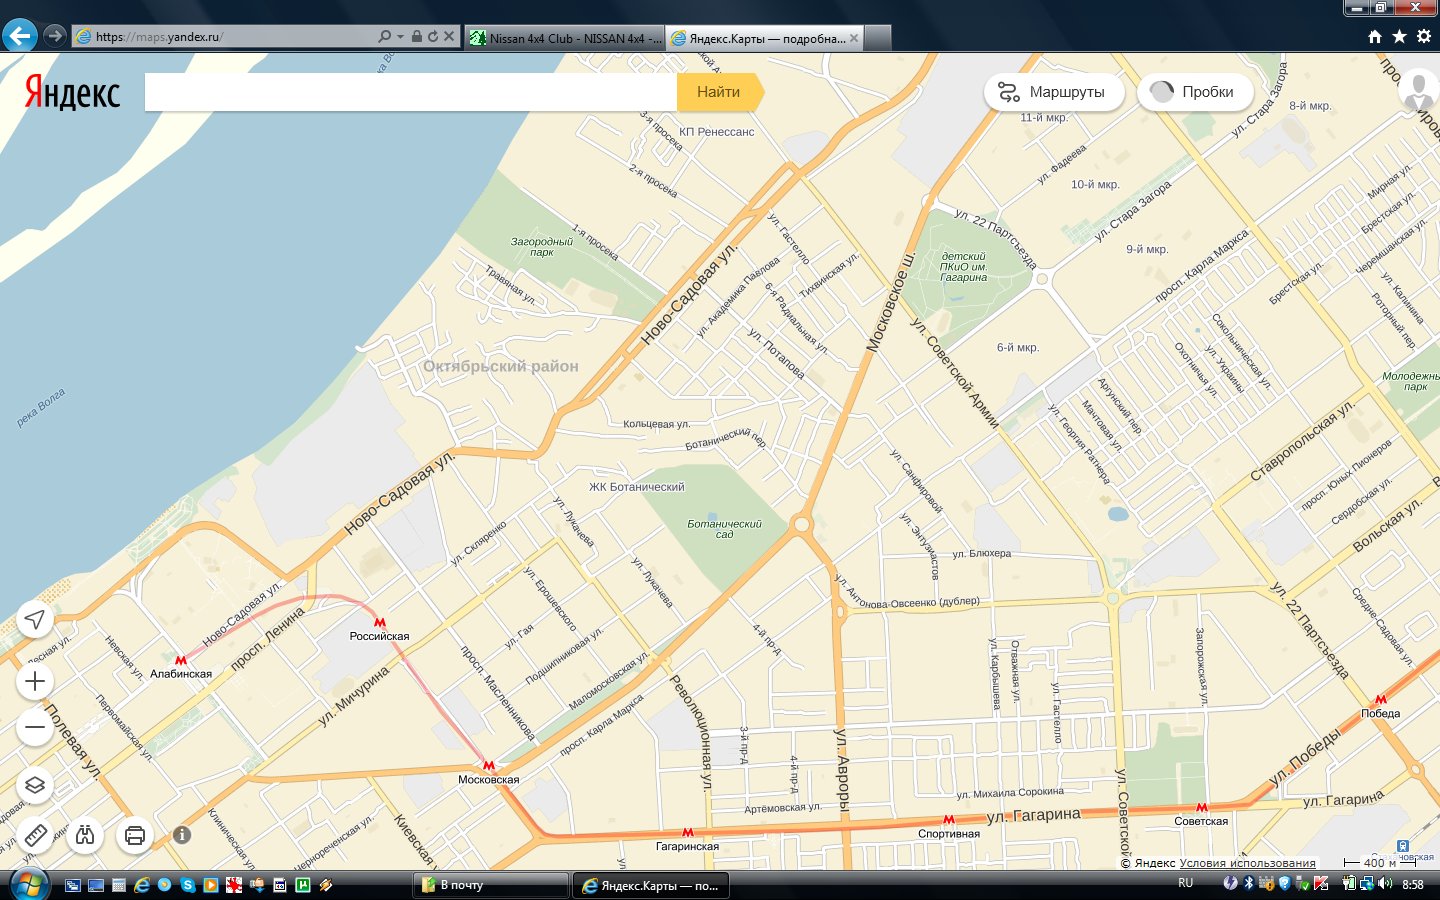Launch Skype from quick launch bar
This screenshot has width=1440, height=900.
[x=187, y=885]
